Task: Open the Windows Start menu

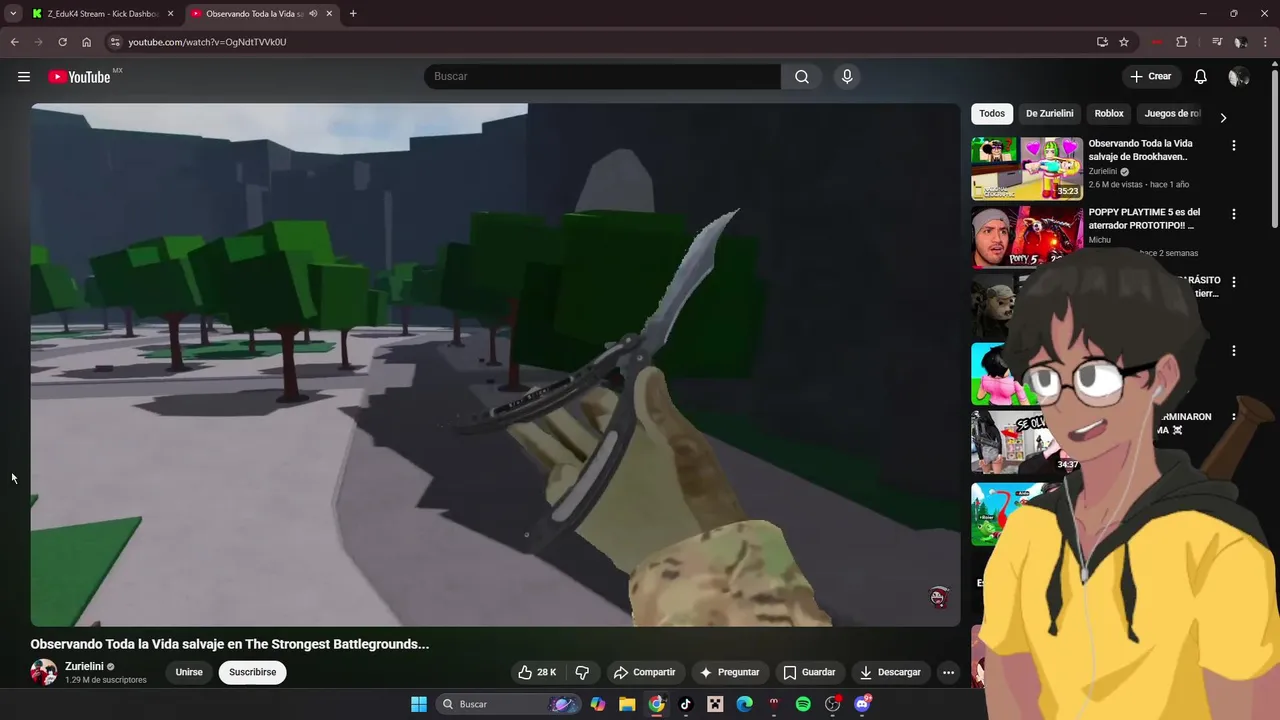Action: click(419, 704)
